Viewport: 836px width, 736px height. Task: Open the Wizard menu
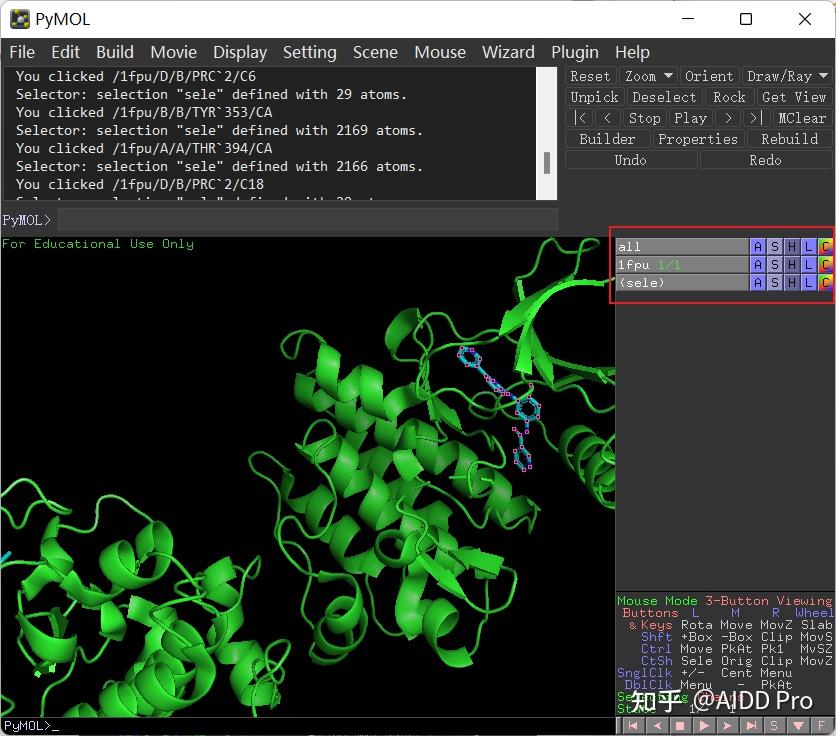[x=508, y=52]
